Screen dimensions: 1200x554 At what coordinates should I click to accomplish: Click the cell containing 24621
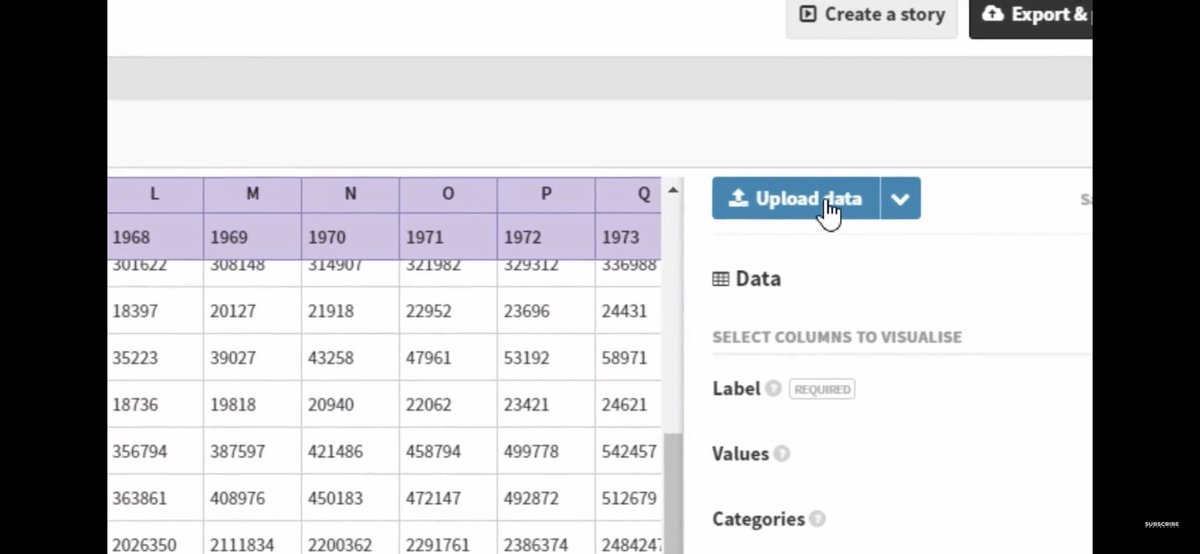(x=629, y=405)
